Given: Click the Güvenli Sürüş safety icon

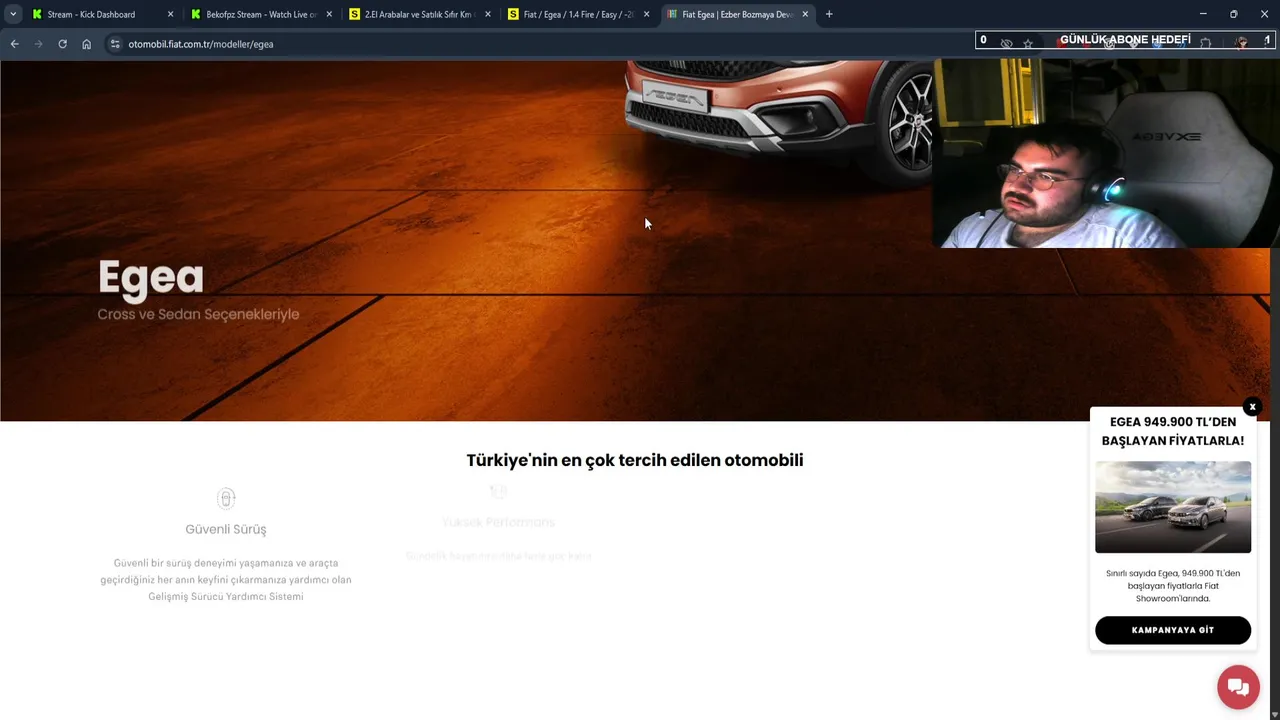Looking at the screenshot, I should pos(226,498).
